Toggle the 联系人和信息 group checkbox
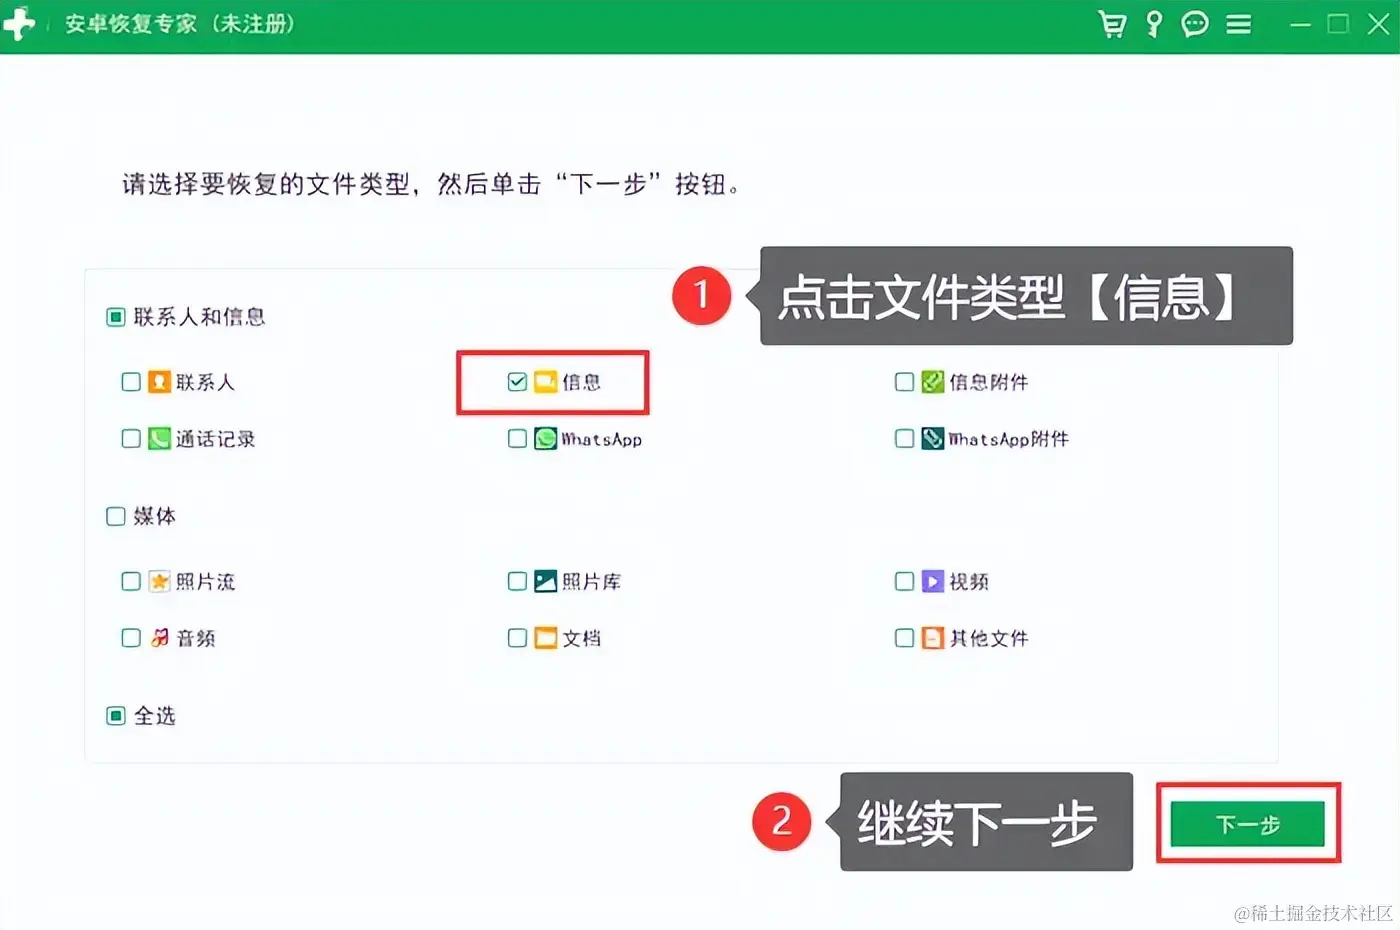This screenshot has width=1400, height=930. (x=116, y=317)
